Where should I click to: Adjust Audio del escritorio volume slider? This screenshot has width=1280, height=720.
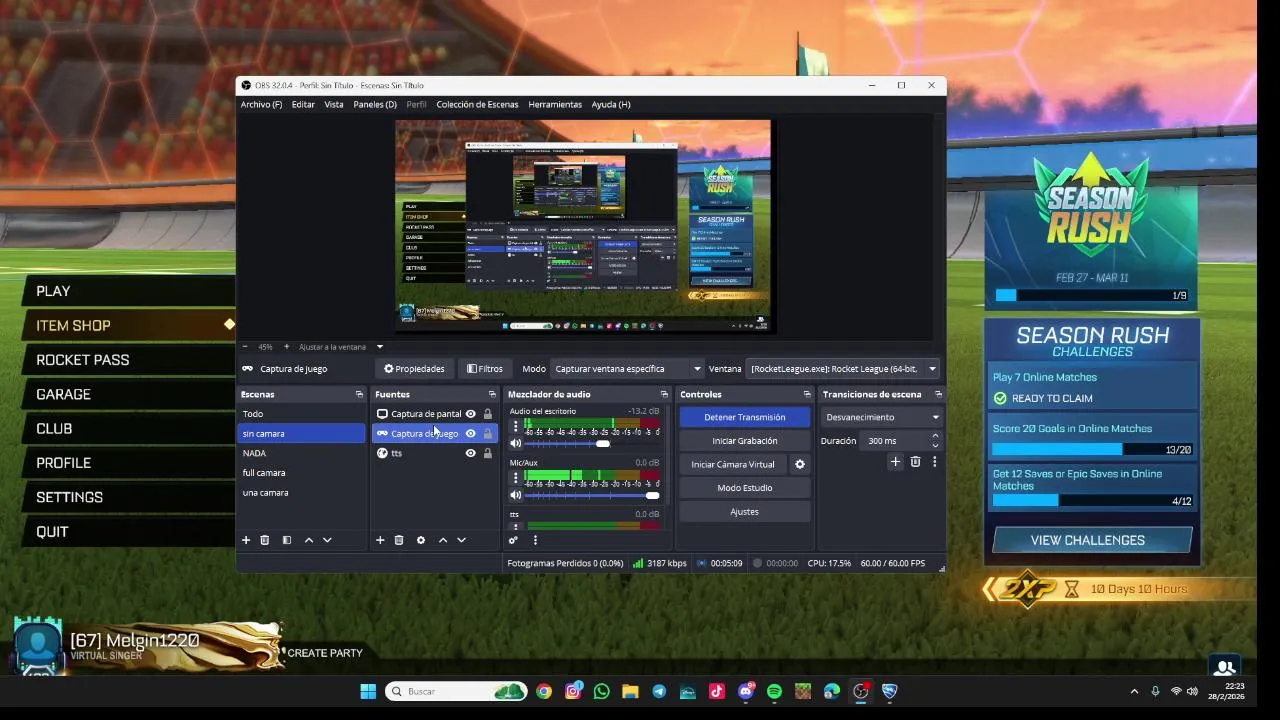coord(592,443)
